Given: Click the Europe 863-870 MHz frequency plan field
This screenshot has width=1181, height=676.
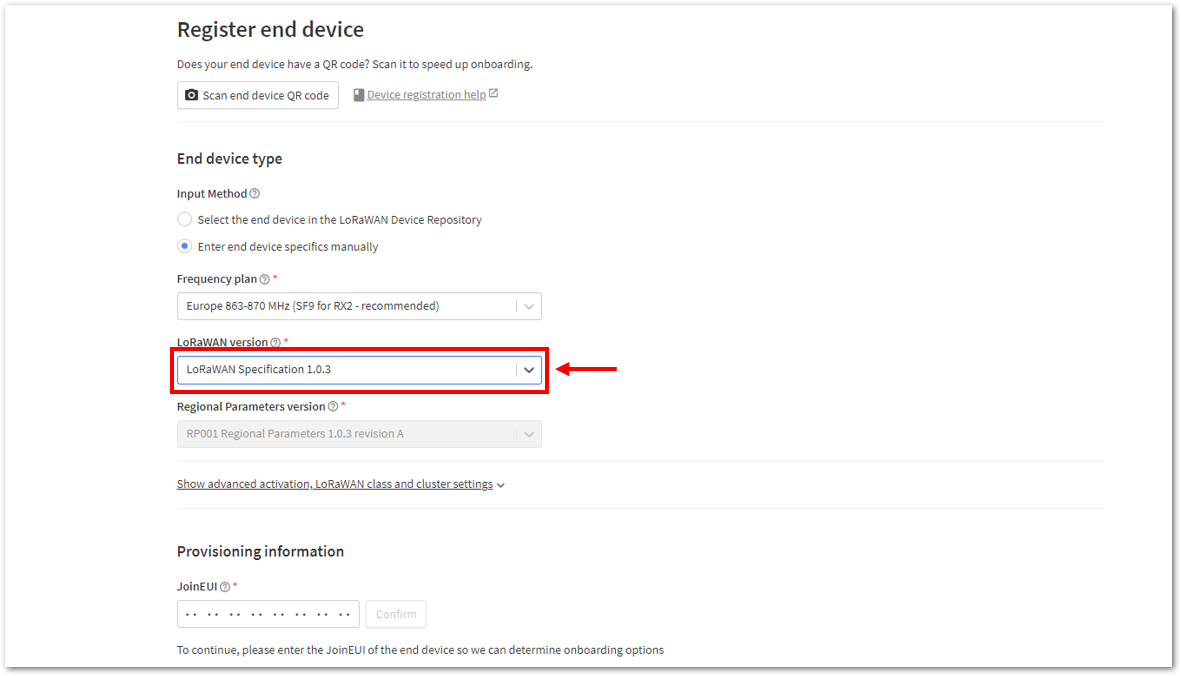Looking at the screenshot, I should (x=359, y=306).
